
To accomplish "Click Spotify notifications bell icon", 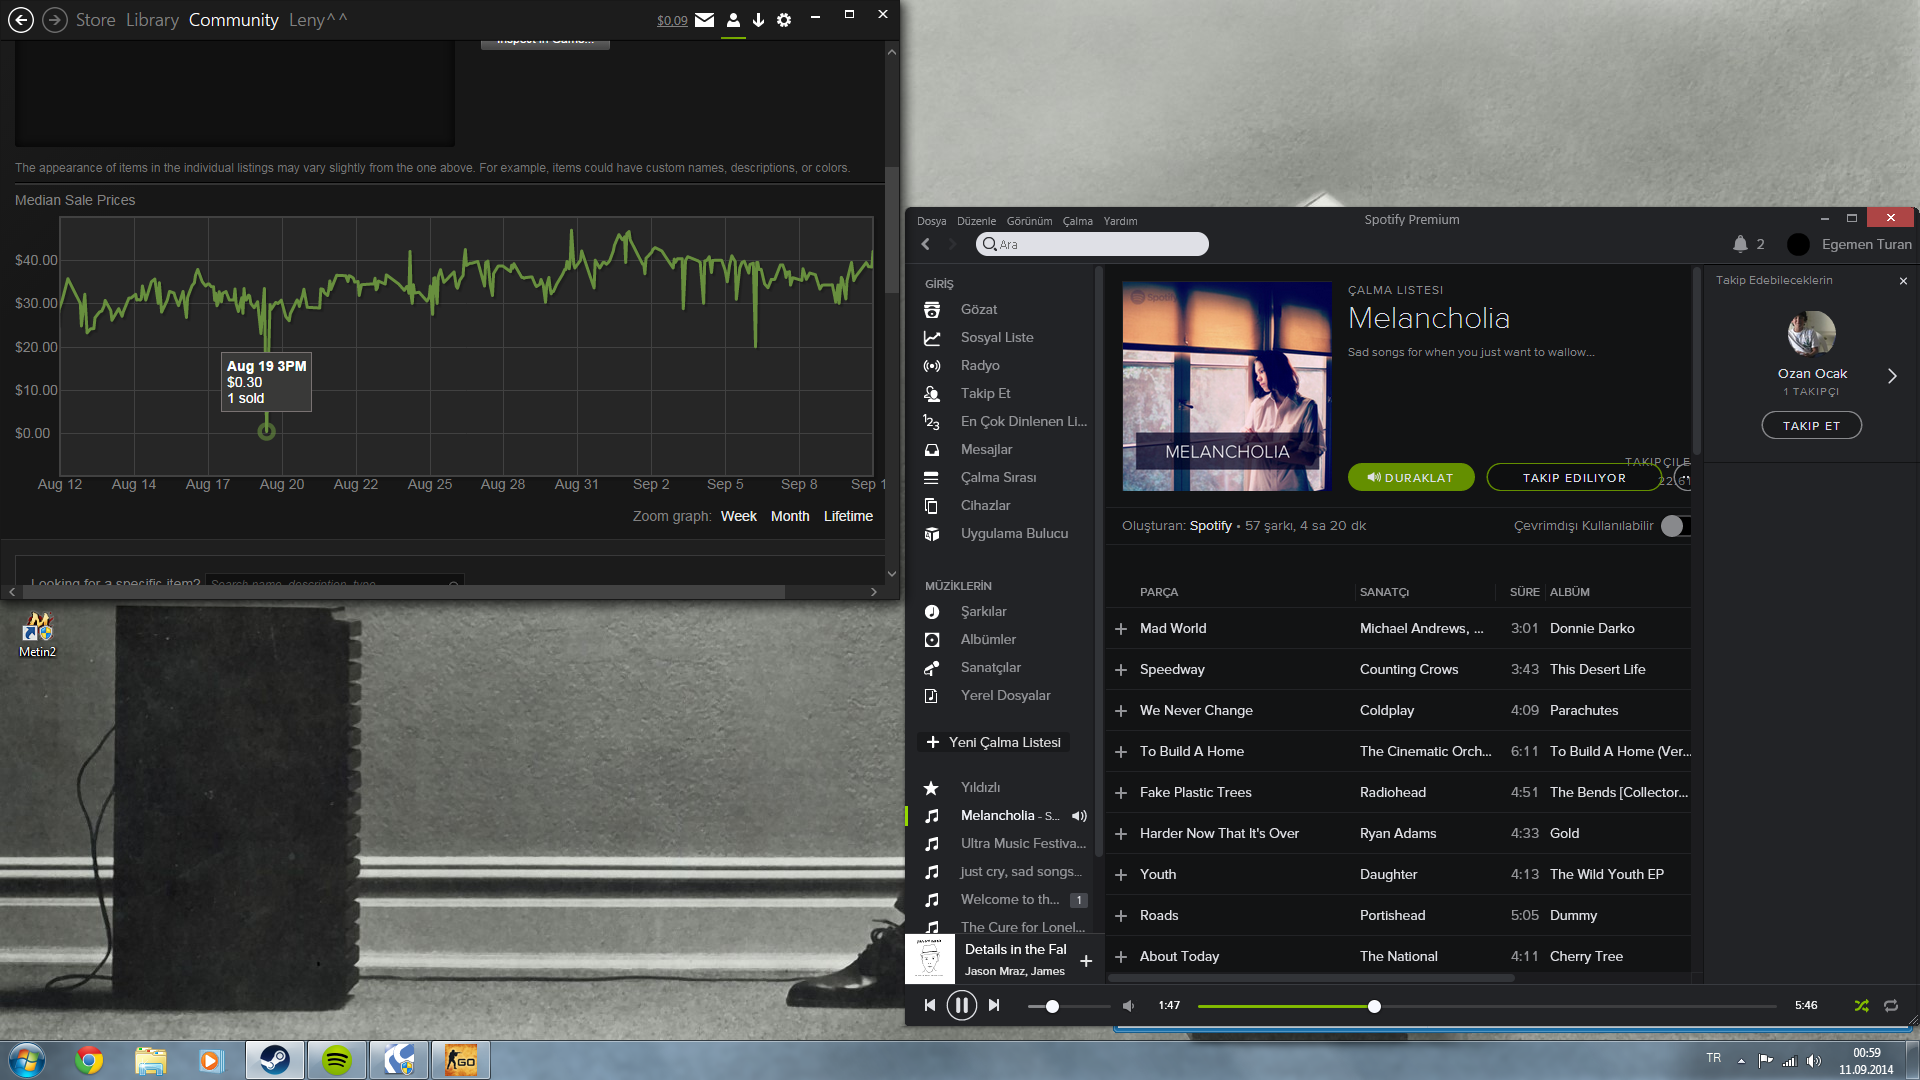I will [1740, 244].
